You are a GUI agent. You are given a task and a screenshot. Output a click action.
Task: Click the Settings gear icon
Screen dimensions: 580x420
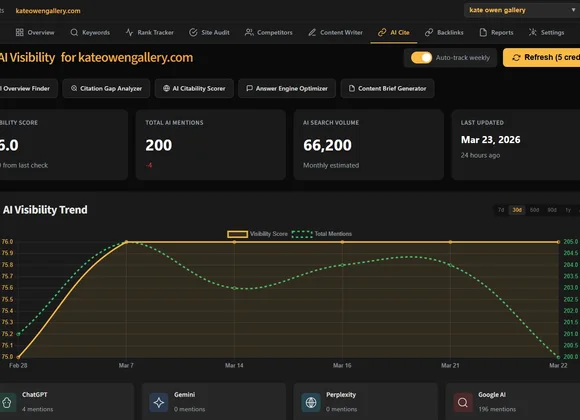[x=533, y=33]
